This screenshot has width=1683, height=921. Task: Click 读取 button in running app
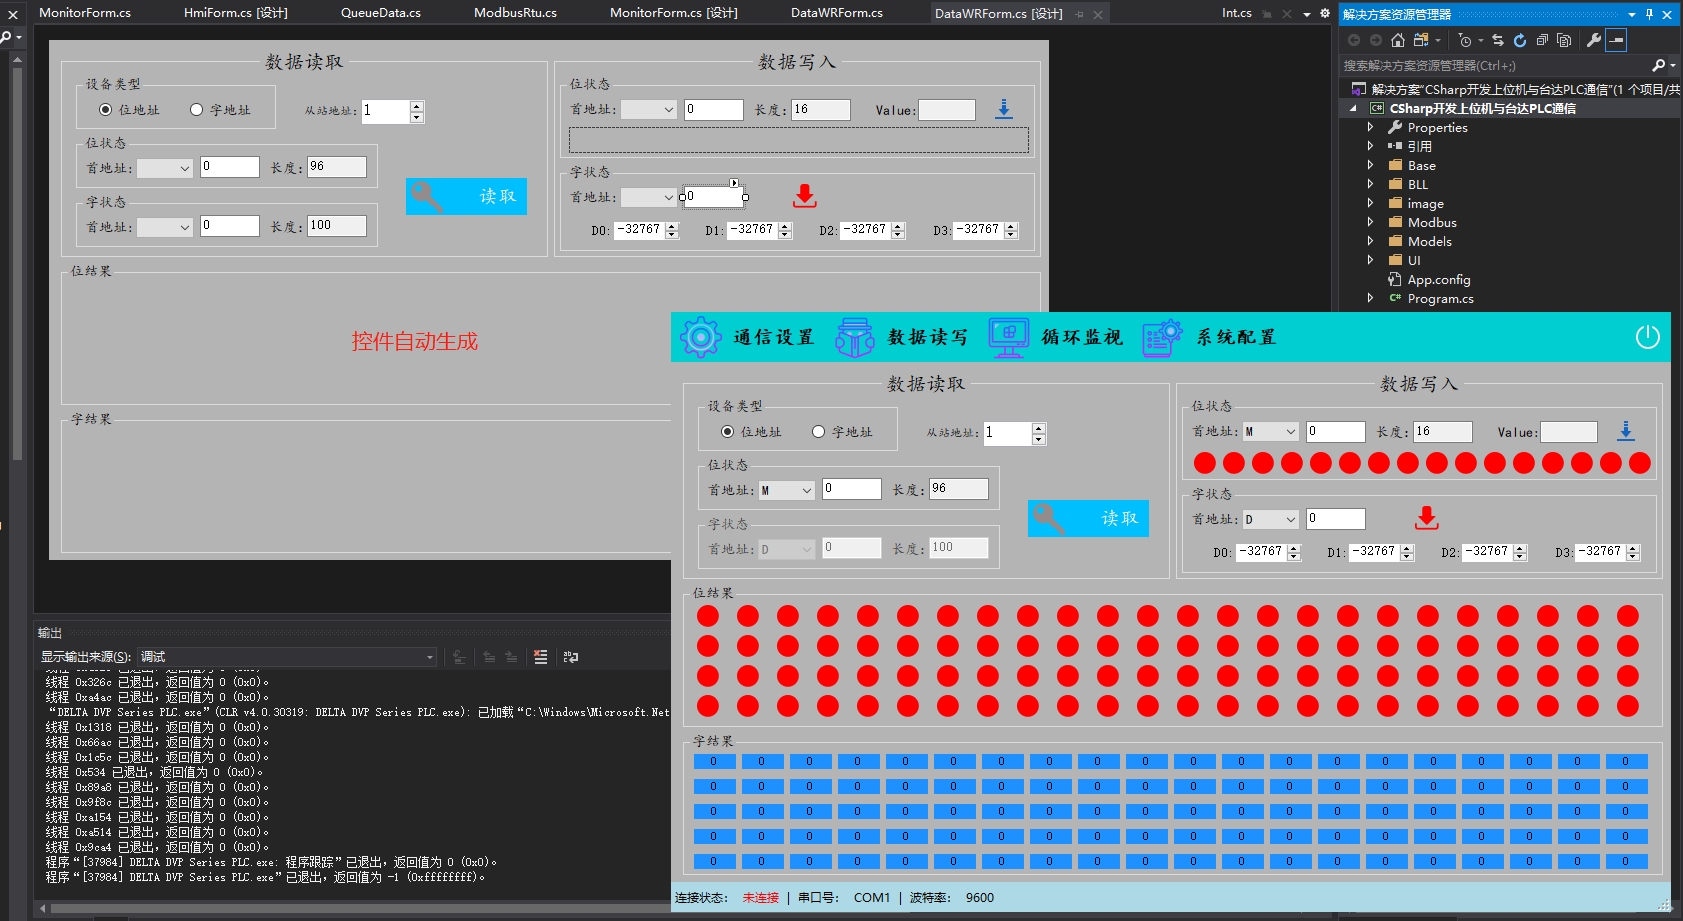click(1088, 518)
